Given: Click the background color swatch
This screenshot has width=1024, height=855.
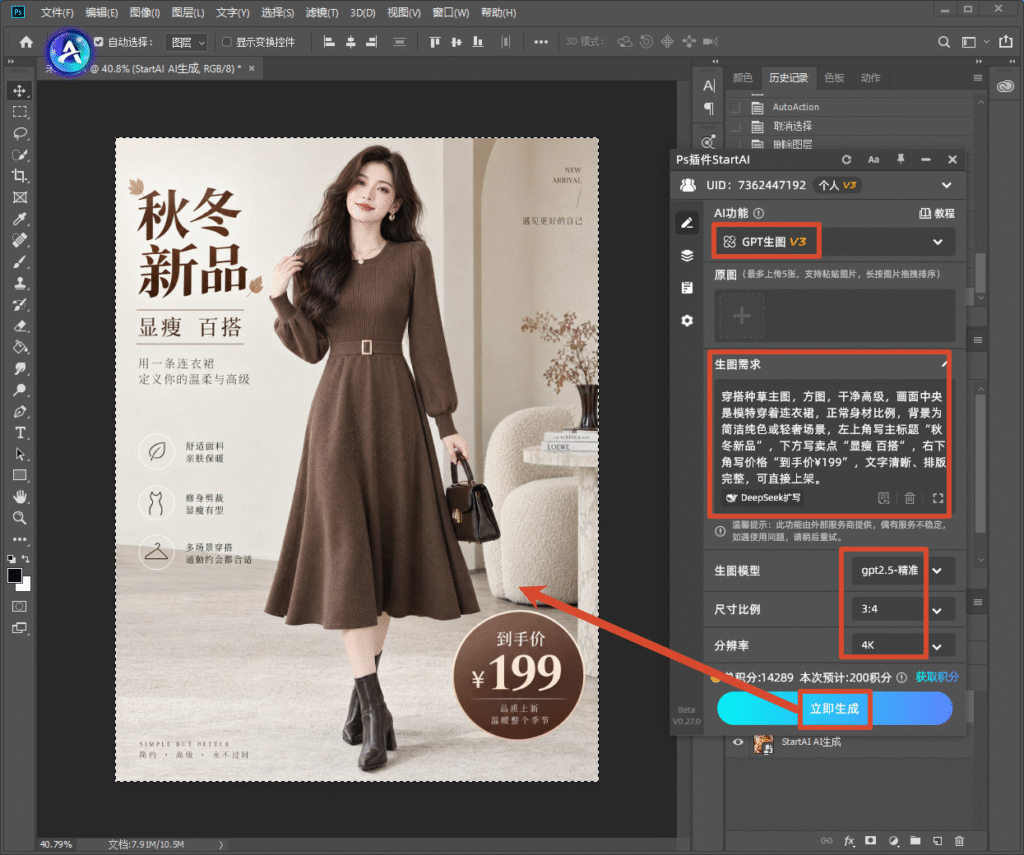Looking at the screenshot, I should tap(25, 585).
